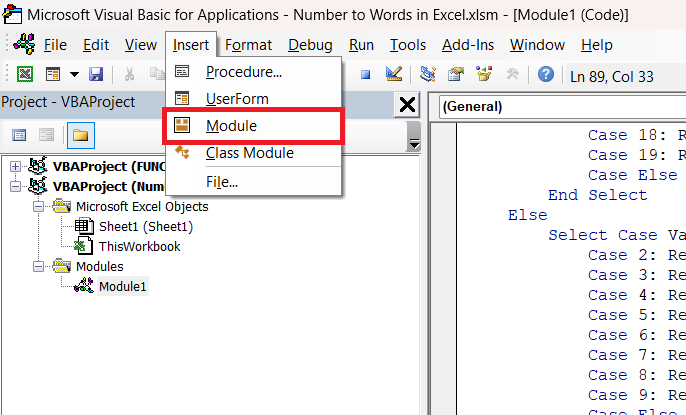Choose Module from Insert menu
686x415 pixels.
pyautogui.click(x=253, y=126)
